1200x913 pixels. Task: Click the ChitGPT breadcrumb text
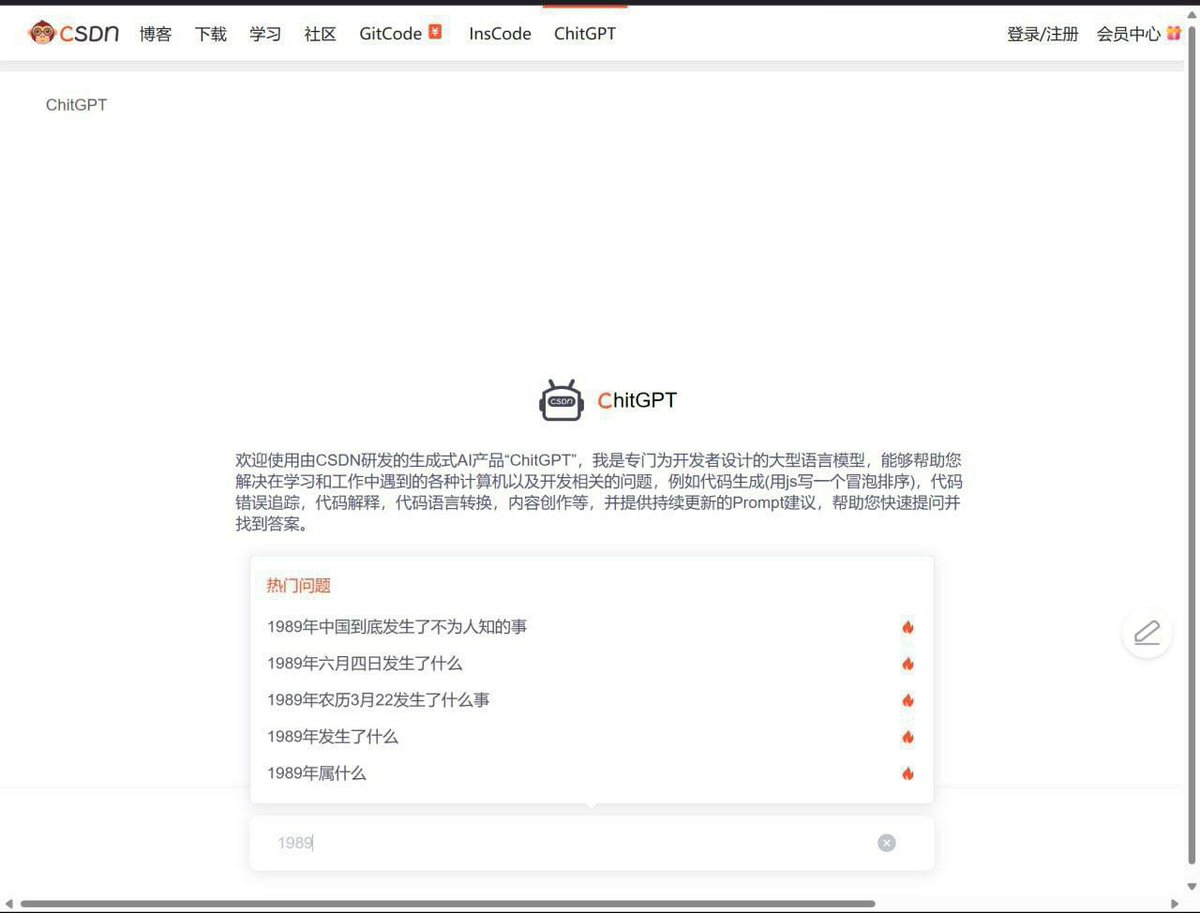76,105
